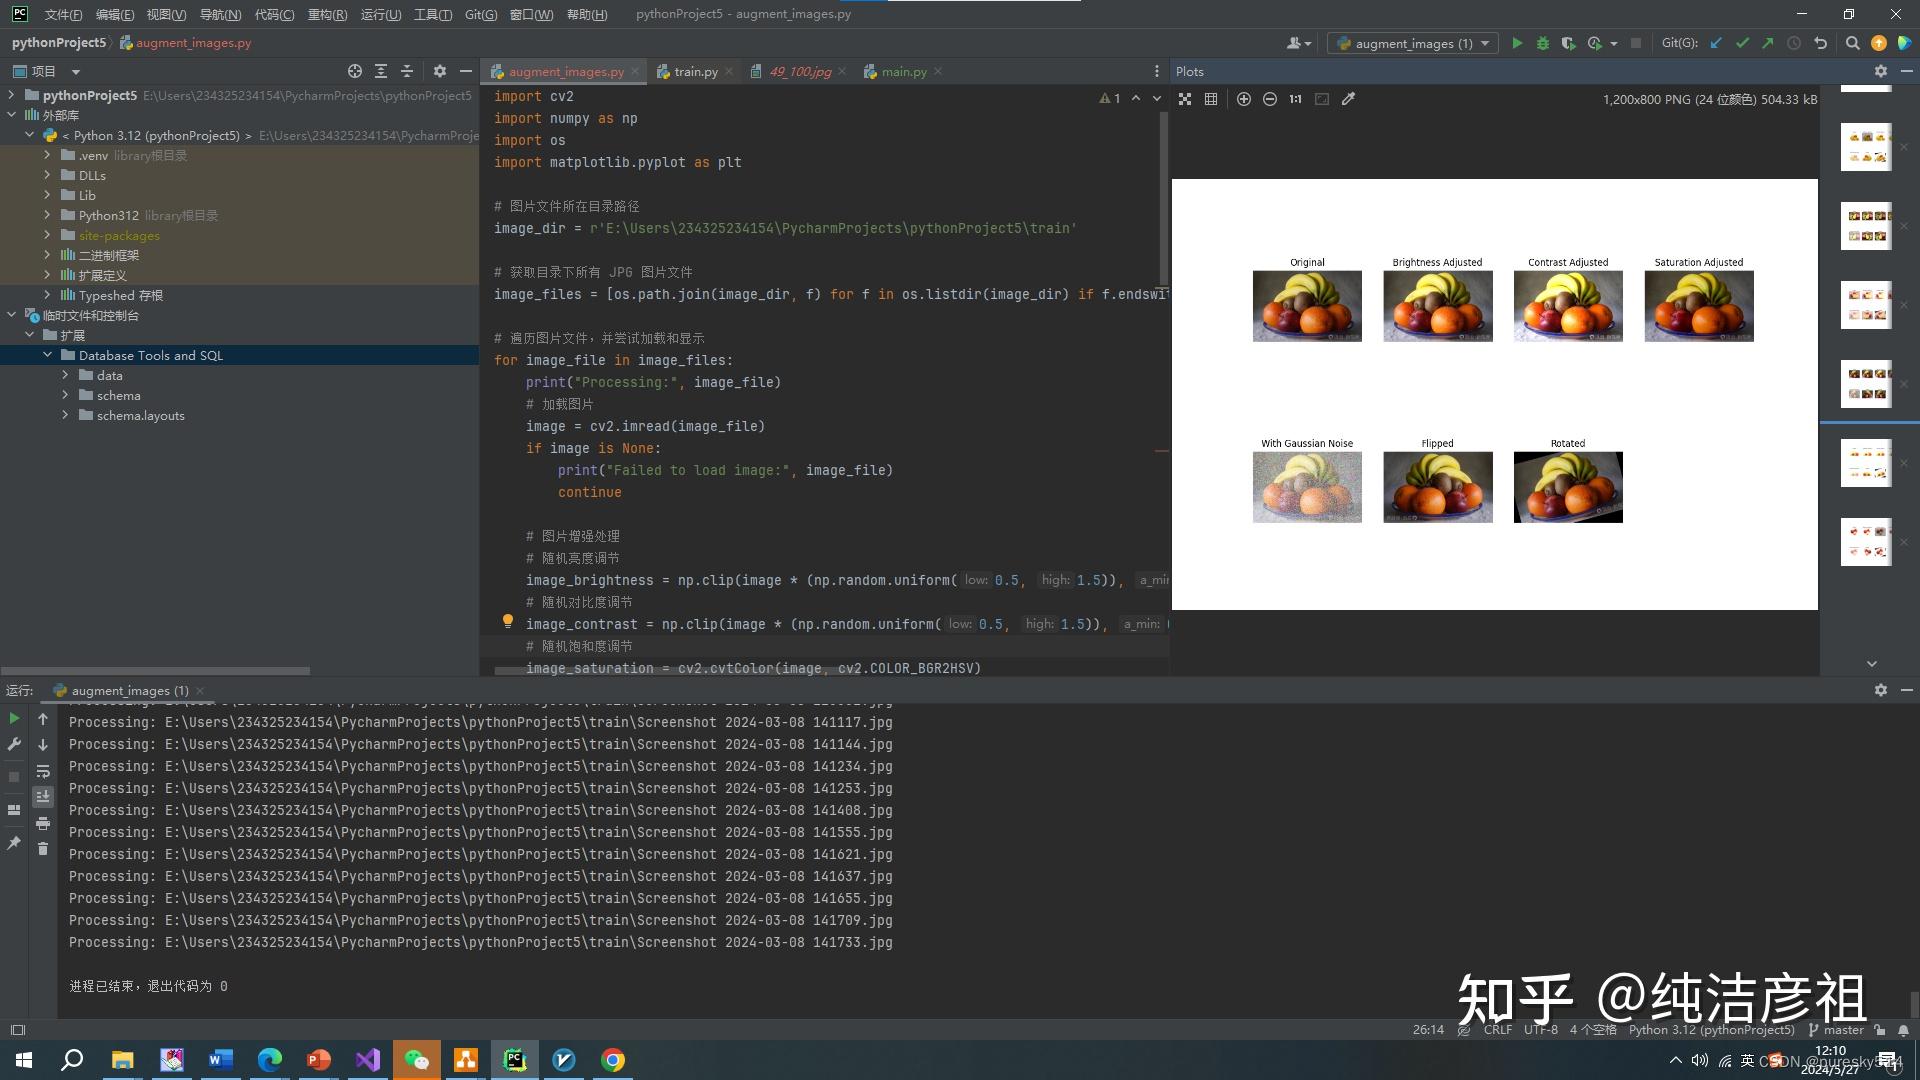Open the Search Everywhere magnifier icon

click(1852, 43)
